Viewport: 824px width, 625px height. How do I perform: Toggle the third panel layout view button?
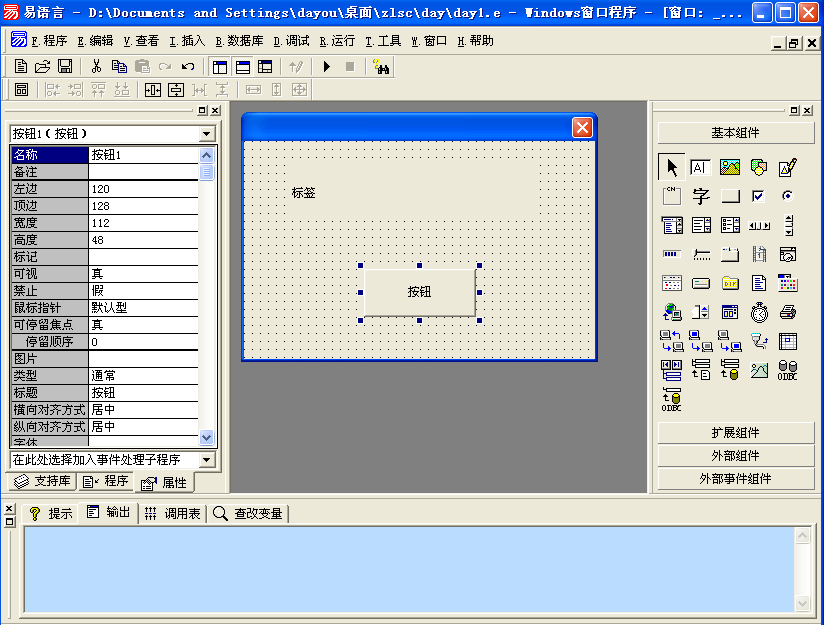265,67
